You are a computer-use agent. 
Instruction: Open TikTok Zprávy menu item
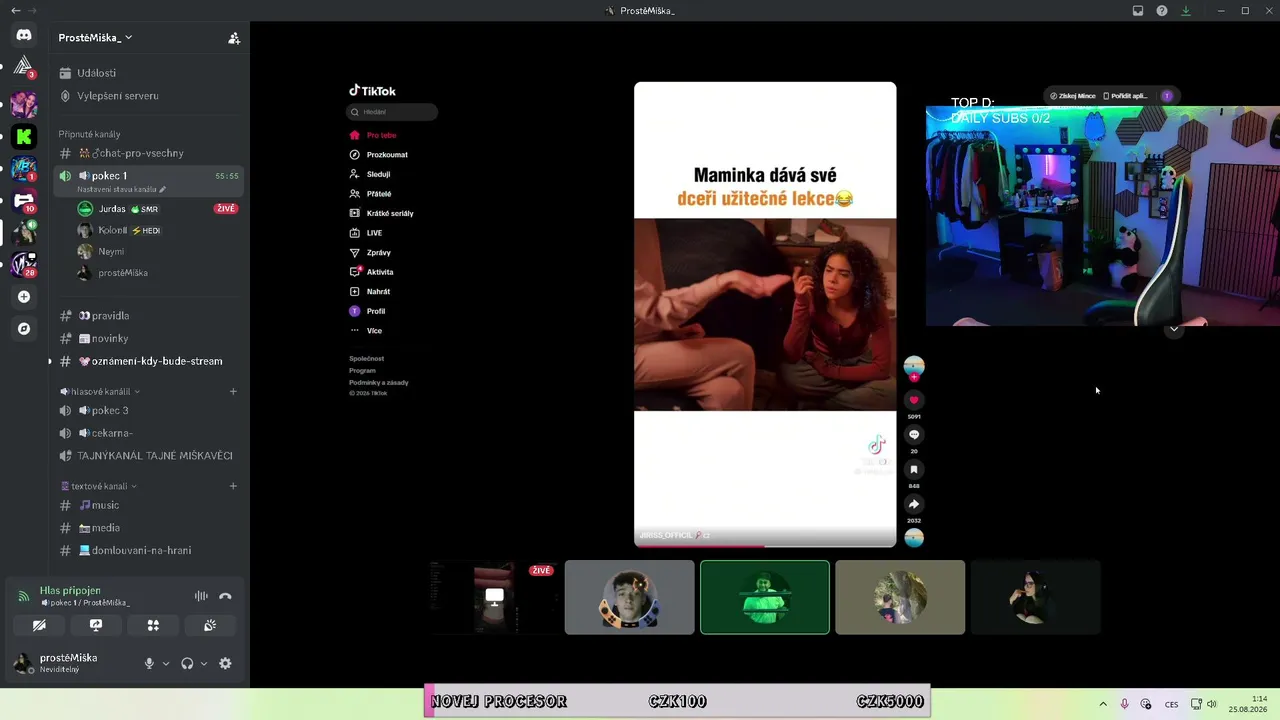370,252
